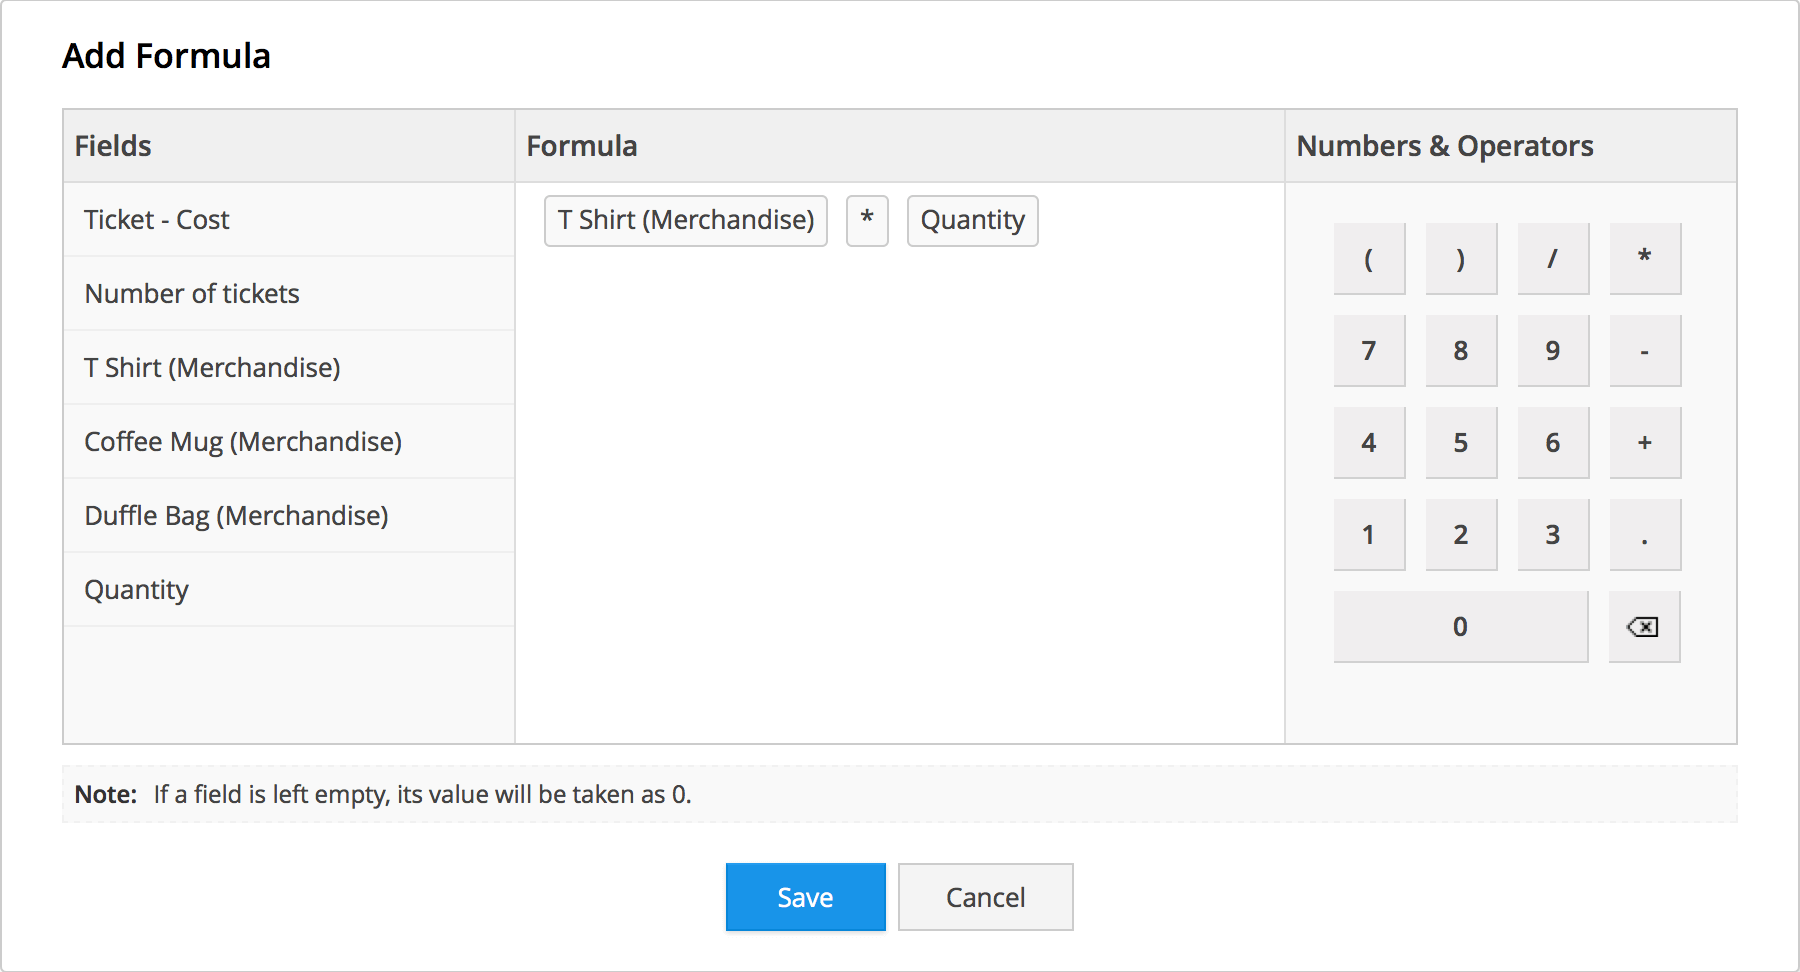1800x972 pixels.
Task: Click the plus operator key
Action: (x=1645, y=443)
